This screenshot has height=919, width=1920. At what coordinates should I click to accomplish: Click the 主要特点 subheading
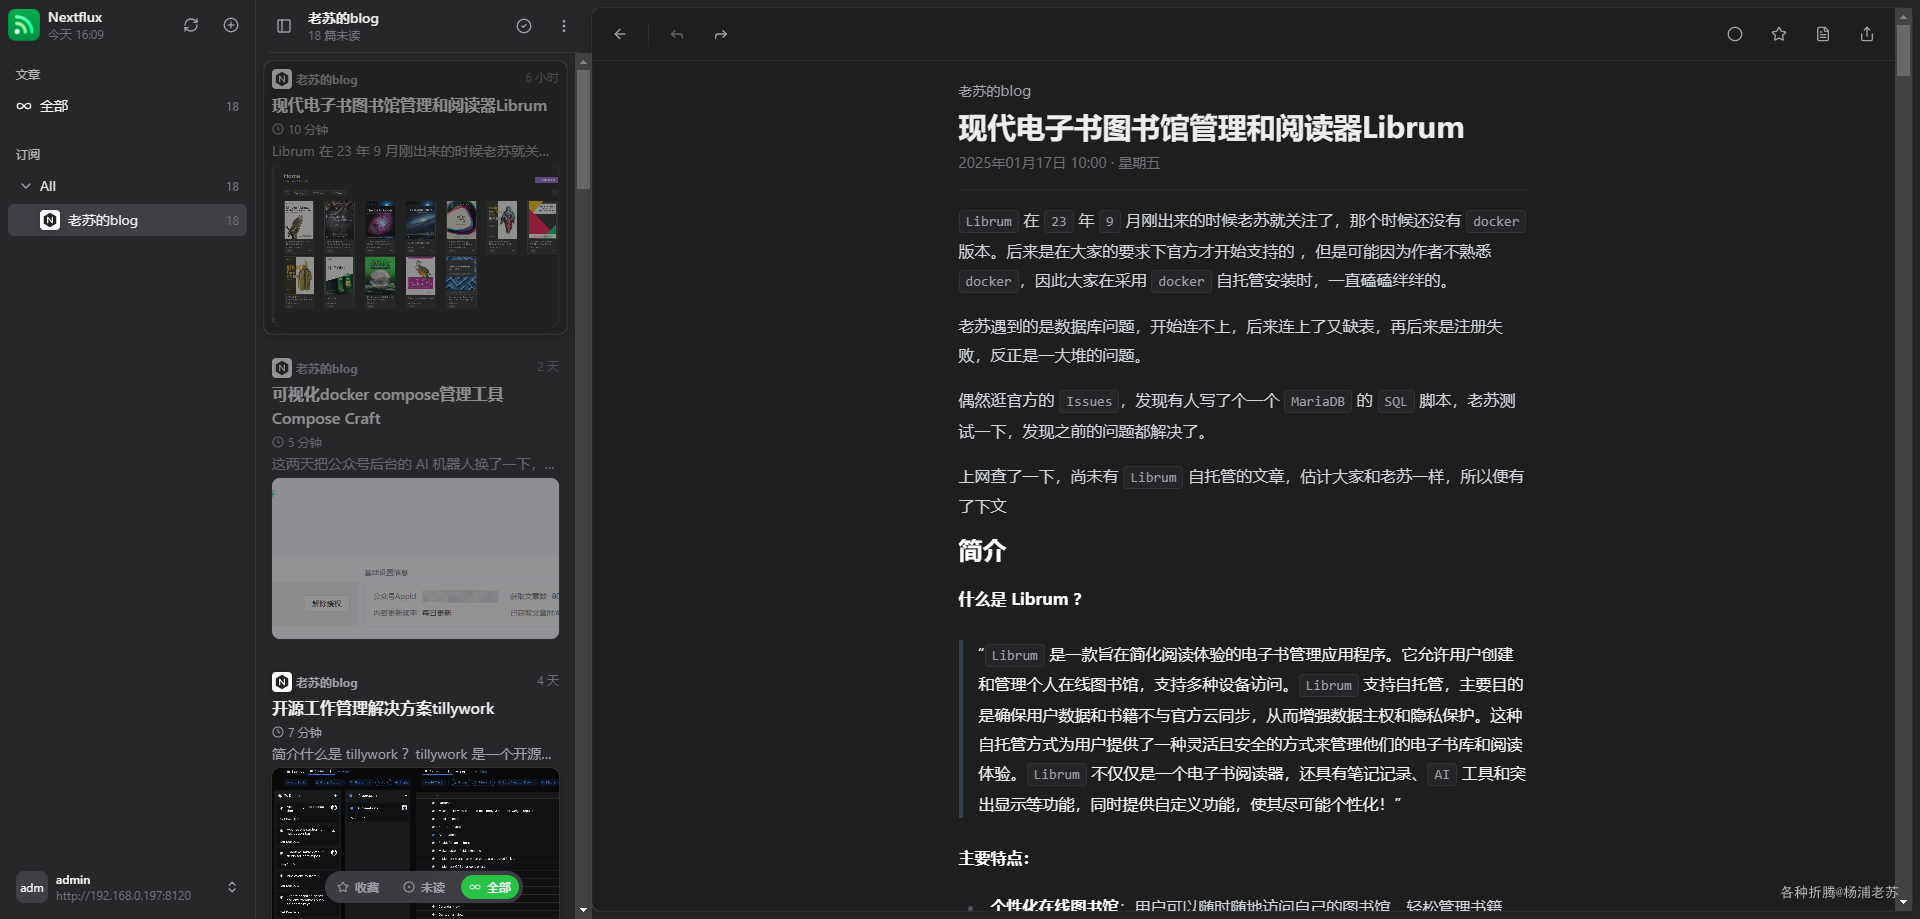[994, 858]
